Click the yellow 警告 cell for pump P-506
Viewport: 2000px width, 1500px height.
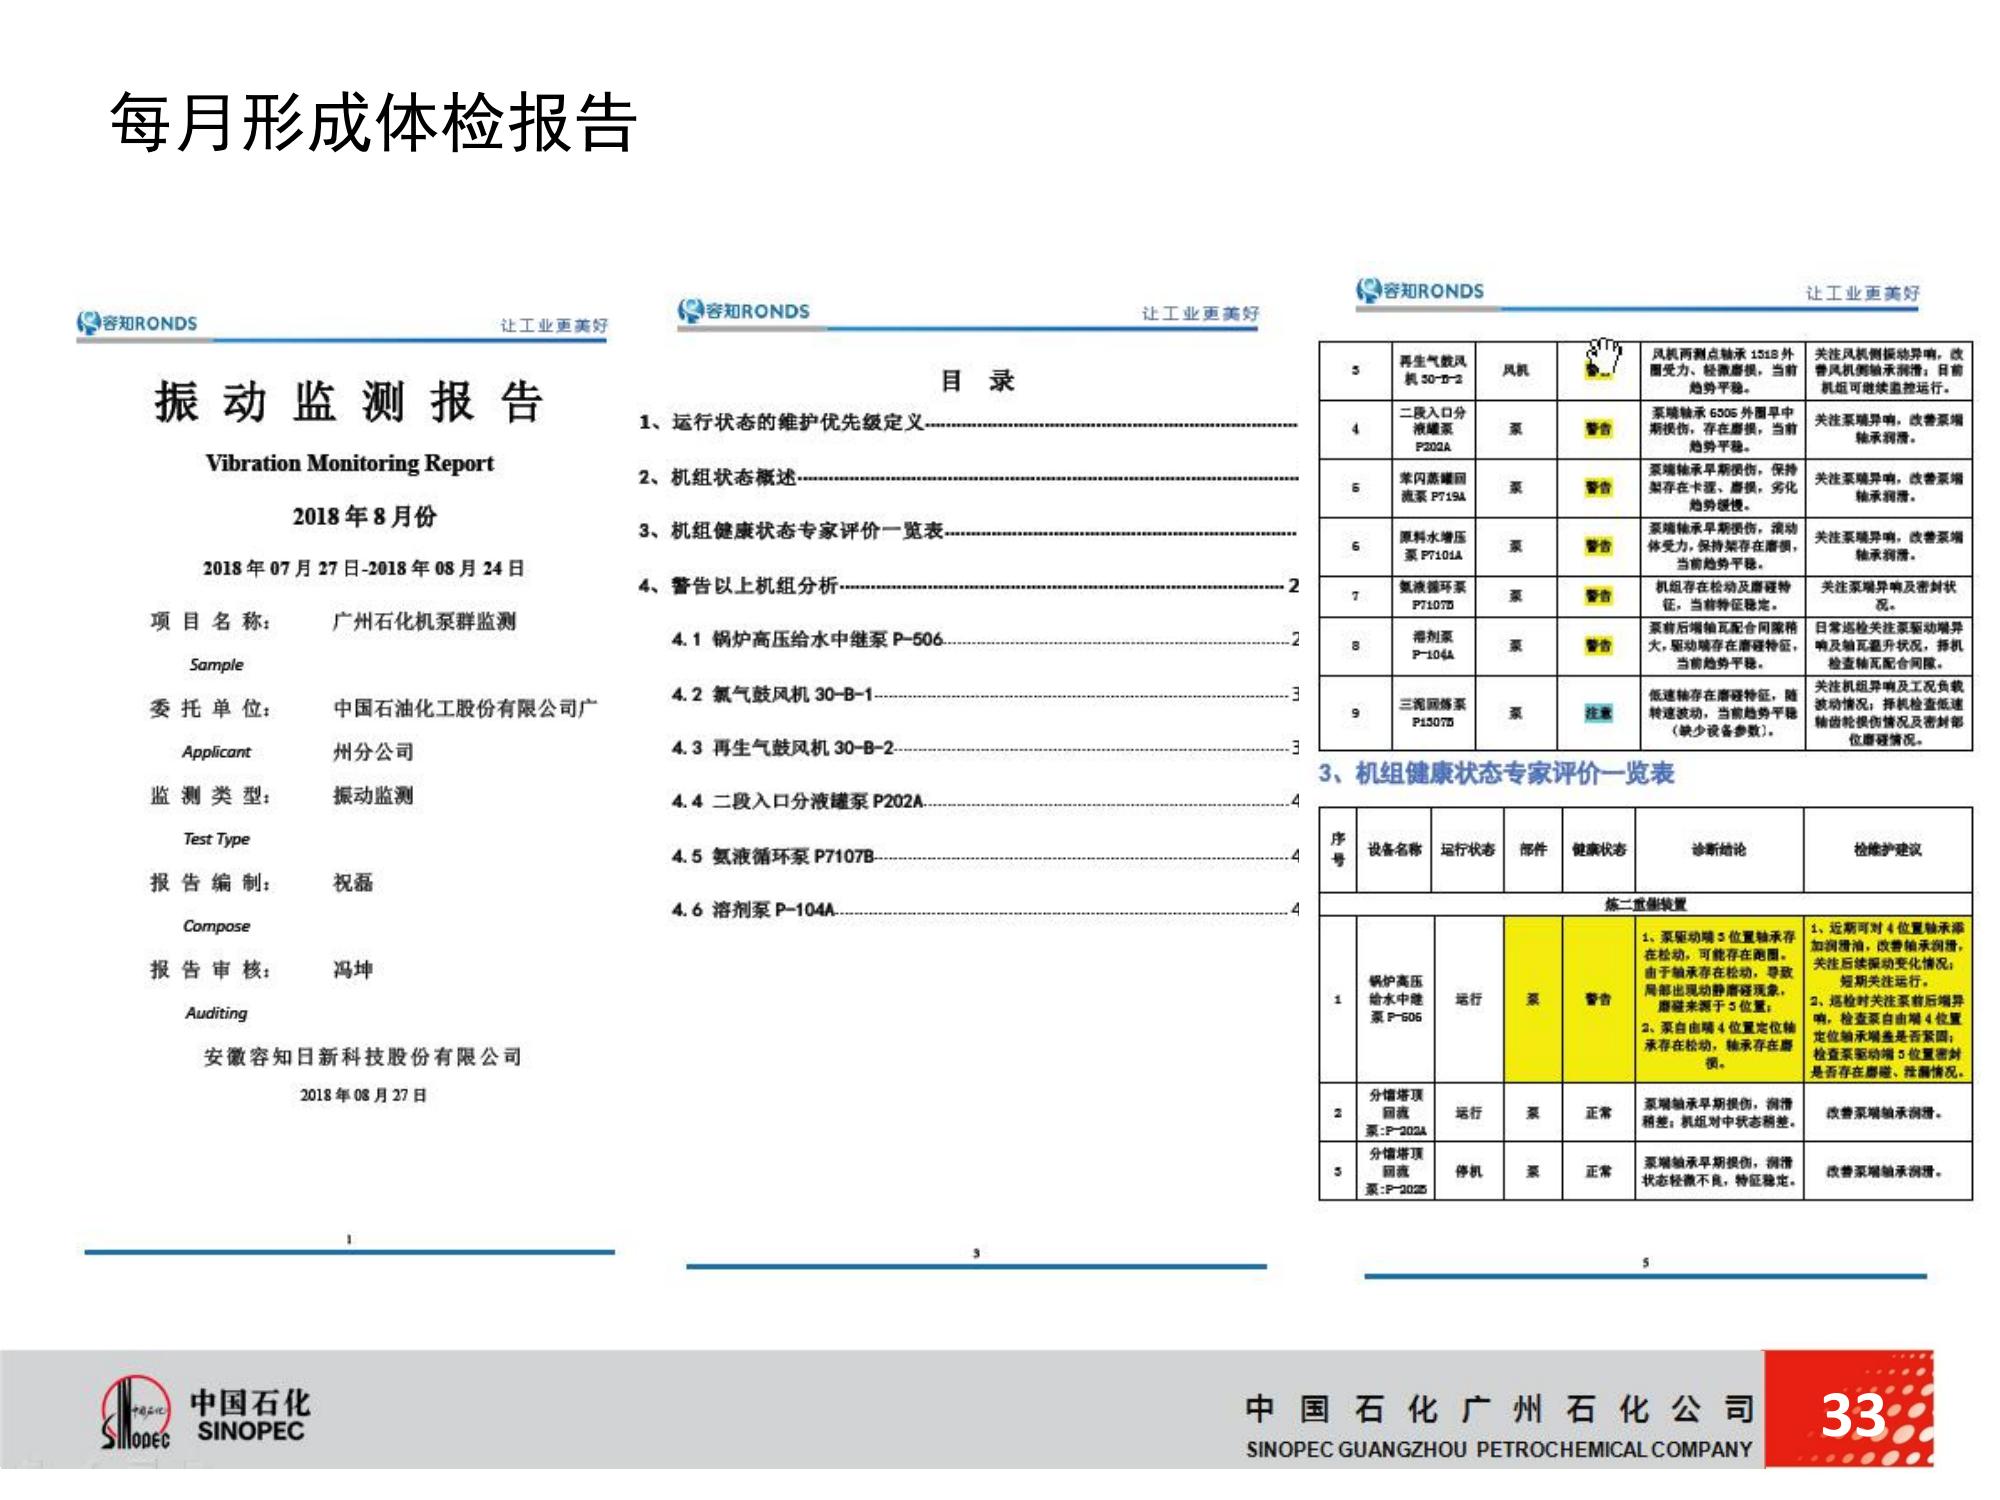[1598, 999]
